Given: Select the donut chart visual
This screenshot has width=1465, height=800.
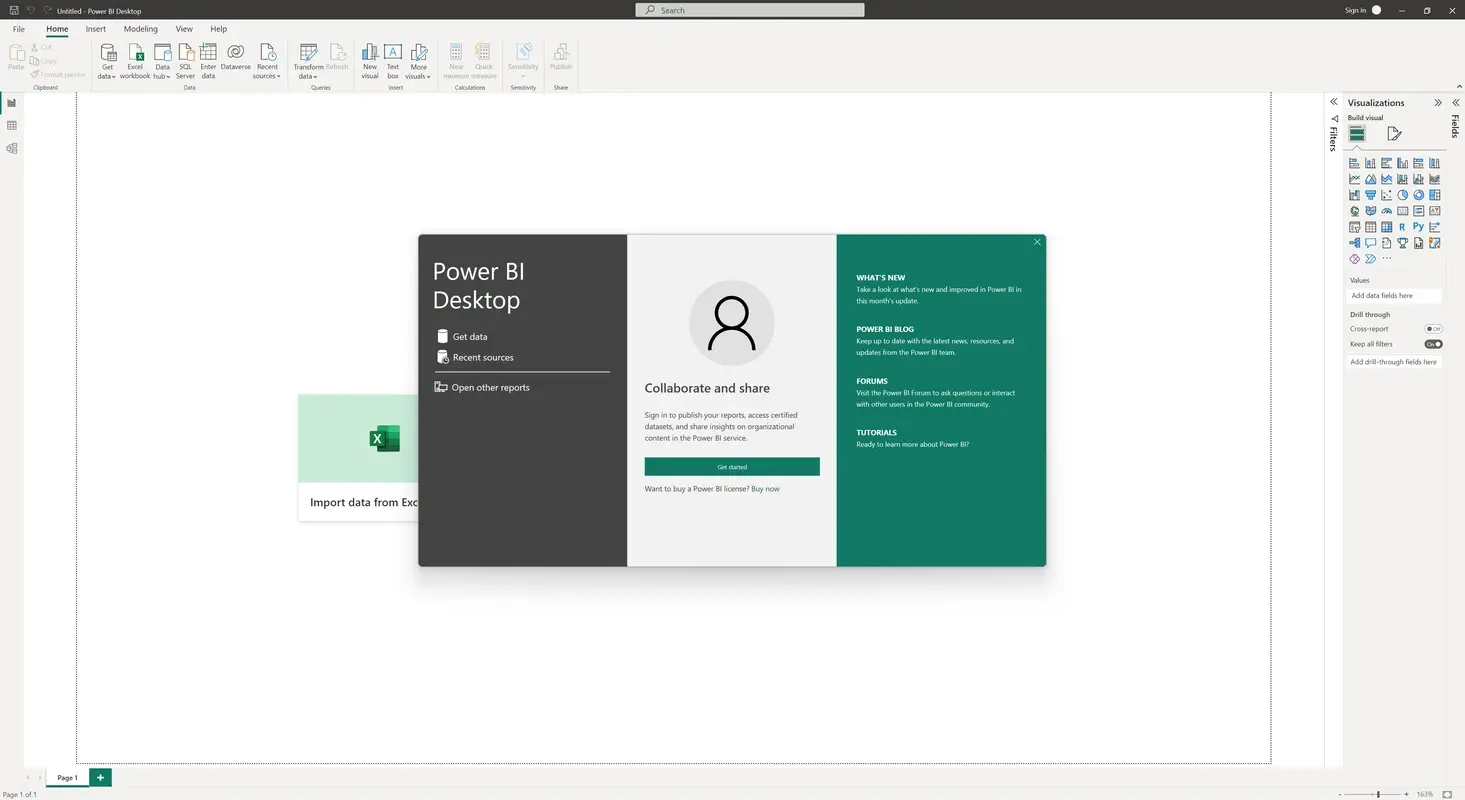Looking at the screenshot, I should click(1418, 195).
